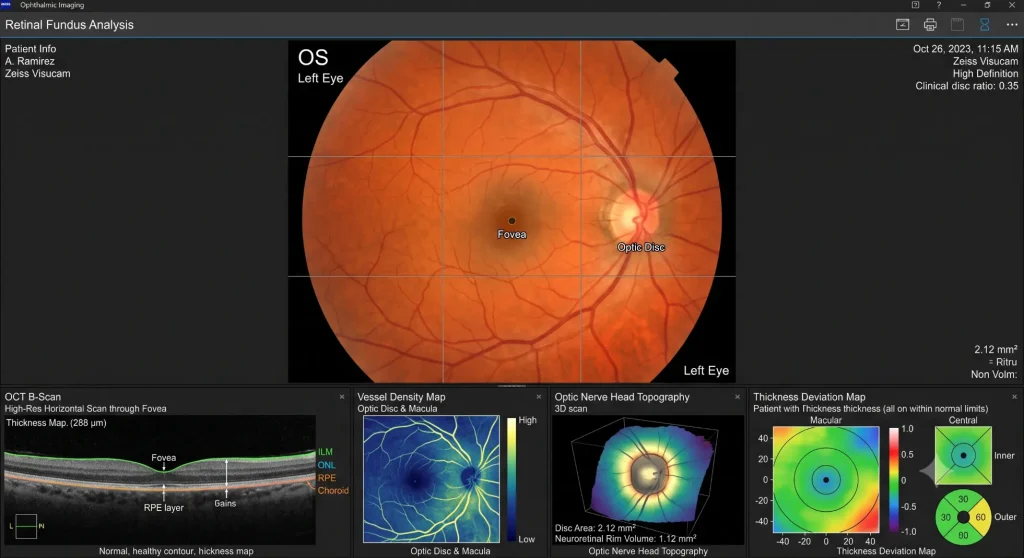This screenshot has width=1024, height=558.
Task: Click the bottom sector in Outer chart
Action: [963, 535]
